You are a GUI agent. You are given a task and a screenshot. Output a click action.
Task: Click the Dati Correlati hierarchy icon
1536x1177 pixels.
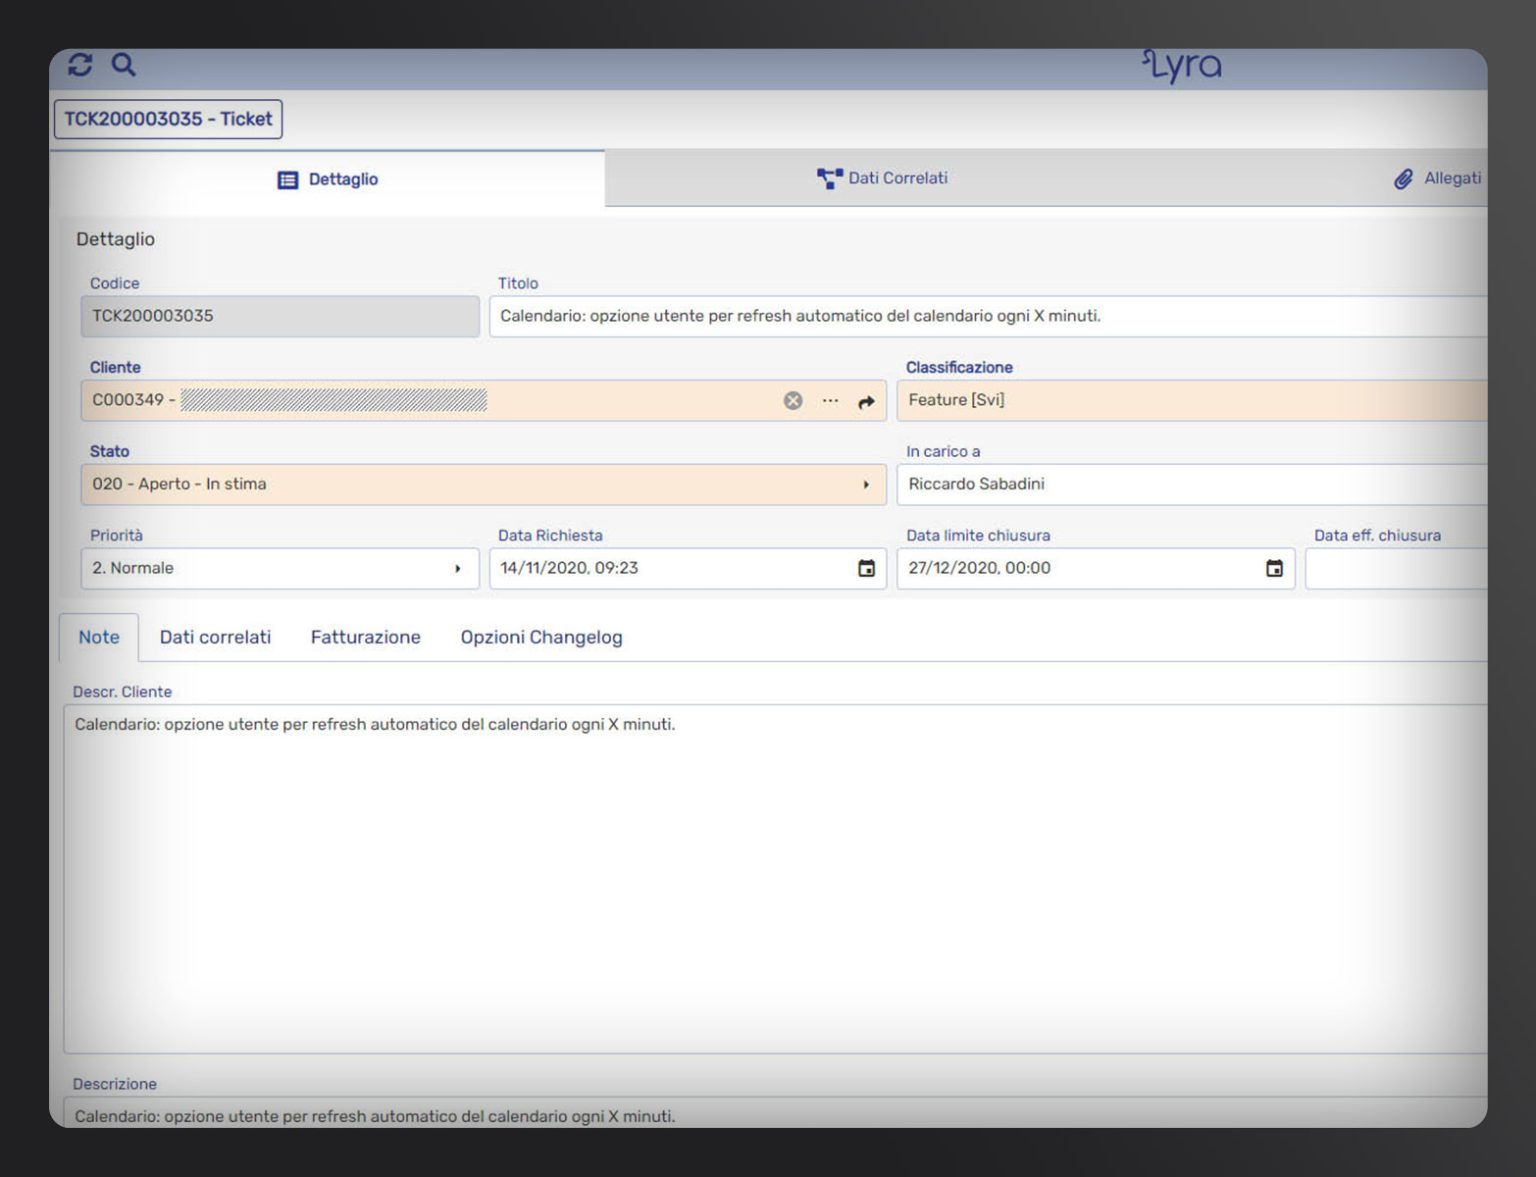point(827,178)
